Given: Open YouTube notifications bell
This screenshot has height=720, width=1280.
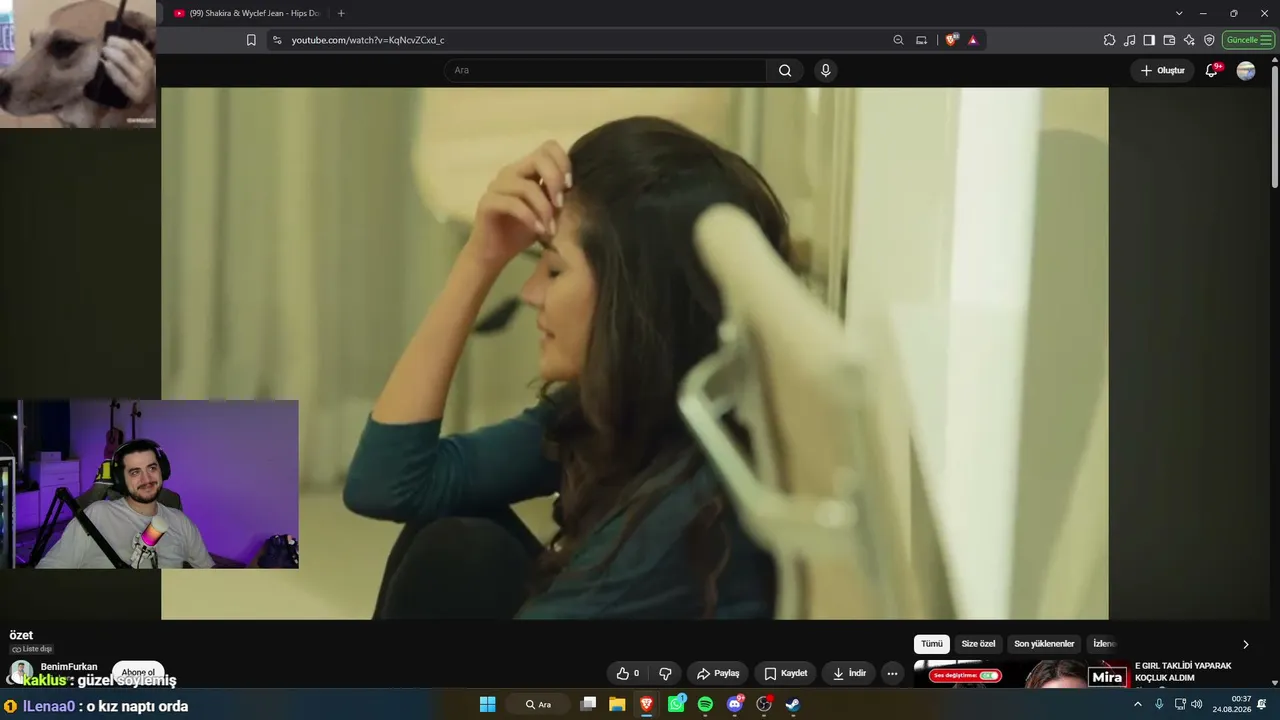Looking at the screenshot, I should coord(1212,70).
